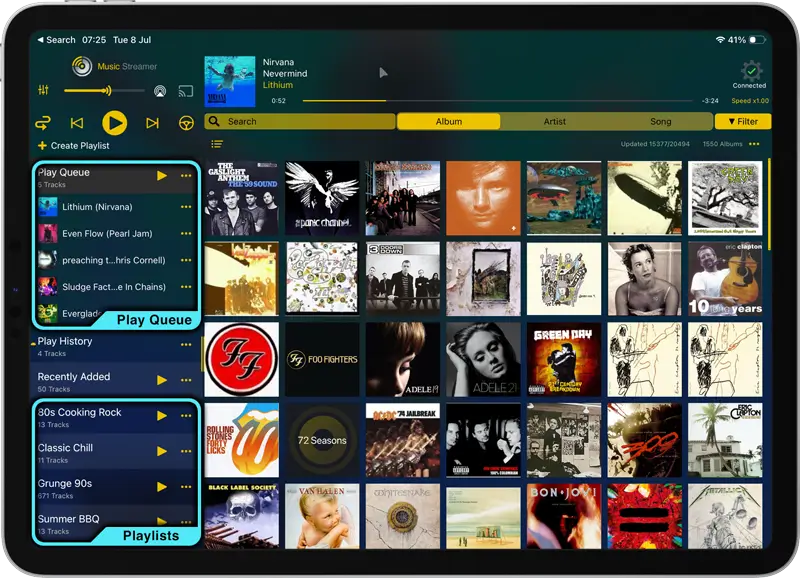Click the Music Streamer app logo
The width and height of the screenshot is (800, 578).
(x=82, y=66)
